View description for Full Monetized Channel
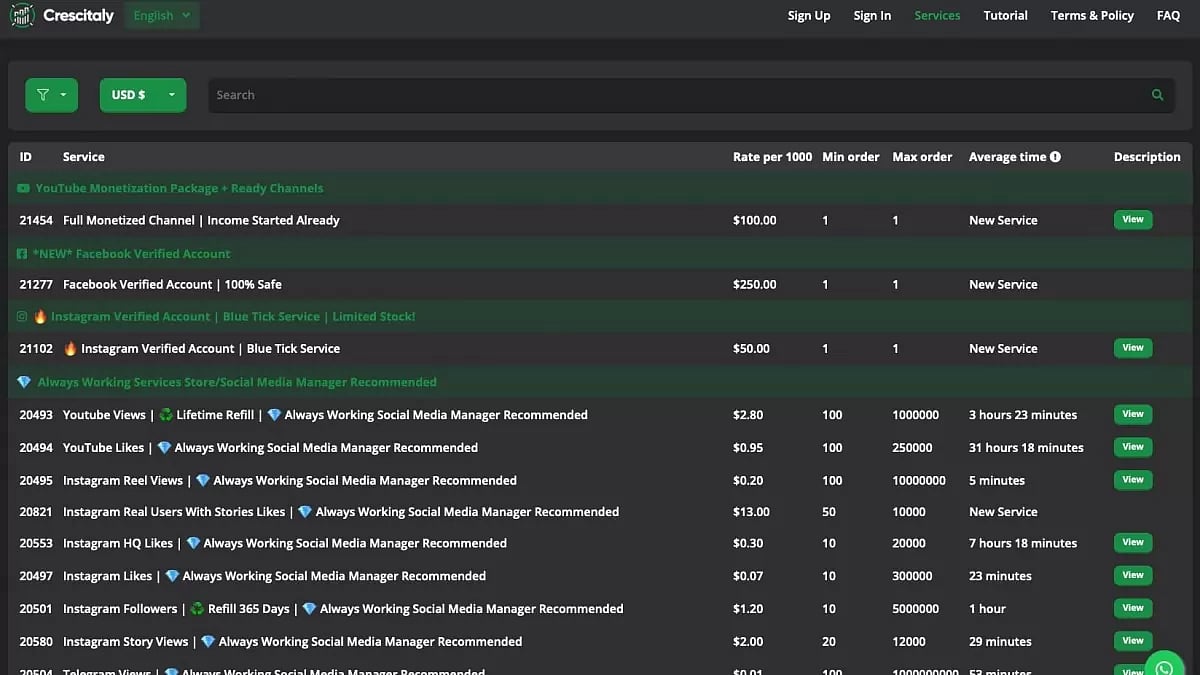The height and width of the screenshot is (675, 1200). 1132,220
